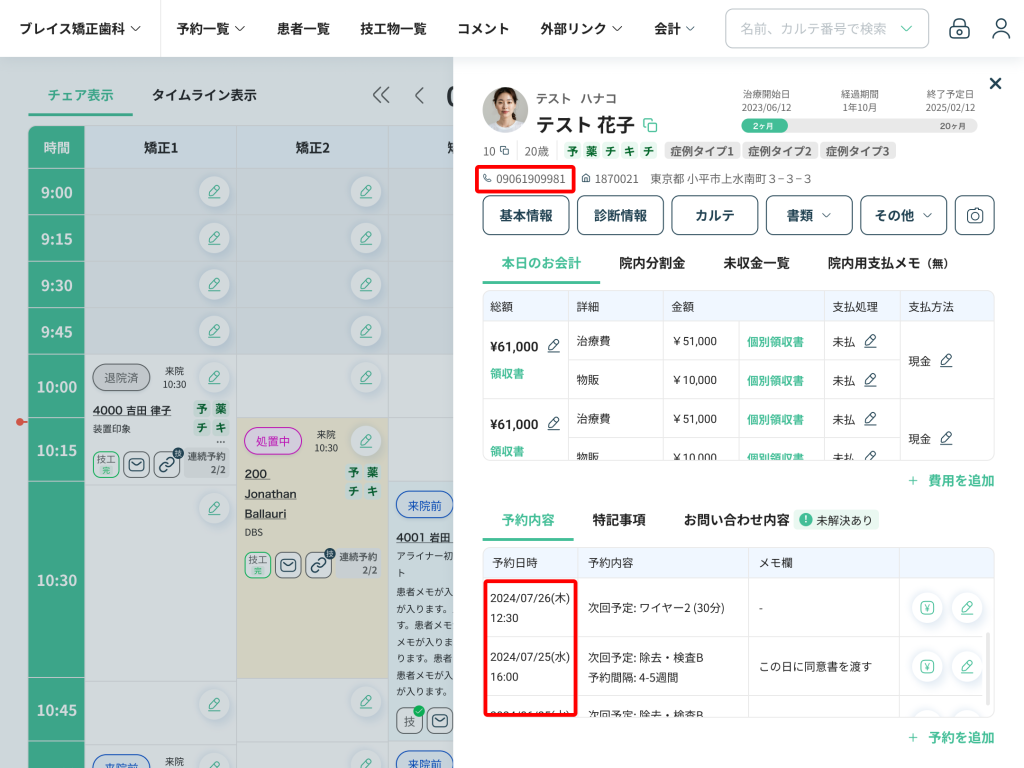Edit the 2024/07/25 appointment entry
The width and height of the screenshot is (1024, 768).
(966, 666)
